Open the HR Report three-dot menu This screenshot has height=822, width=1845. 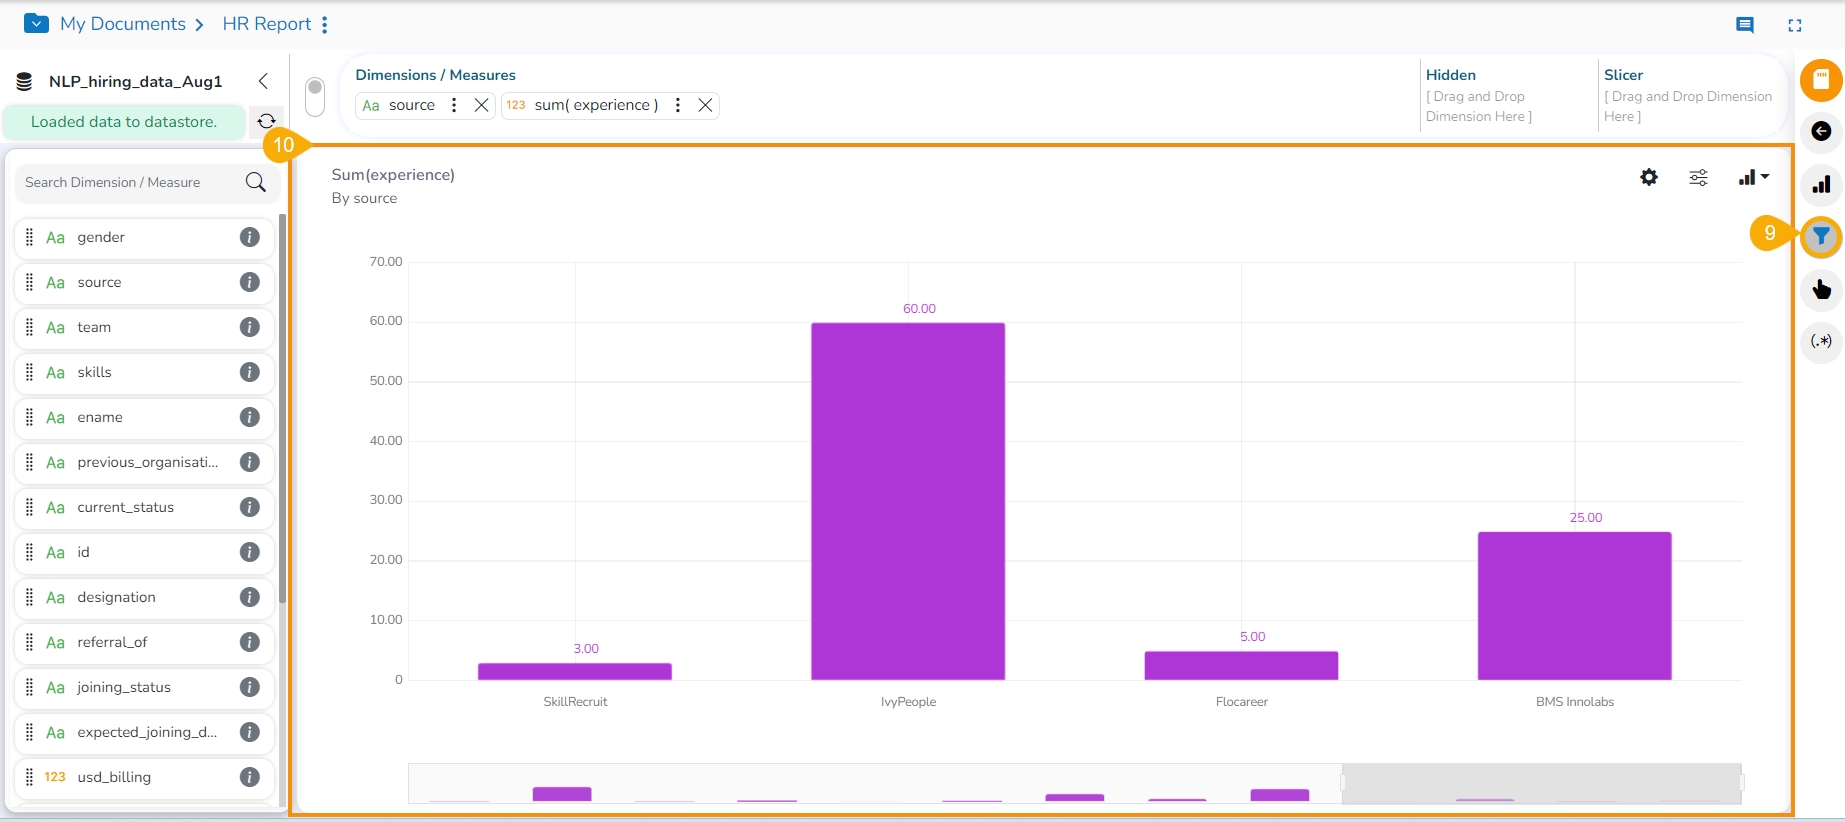(325, 25)
